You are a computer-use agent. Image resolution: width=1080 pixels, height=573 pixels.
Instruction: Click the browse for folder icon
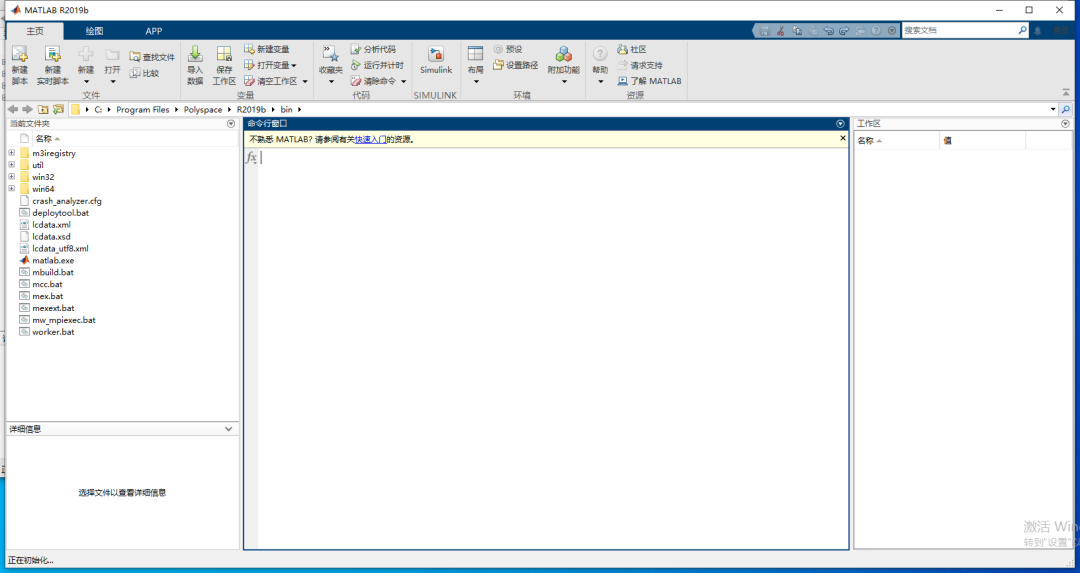coord(59,110)
